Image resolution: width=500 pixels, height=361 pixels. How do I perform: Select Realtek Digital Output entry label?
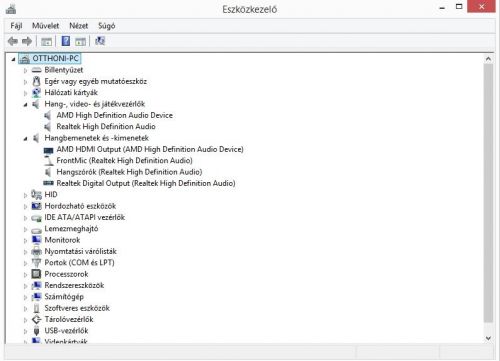tap(146, 183)
